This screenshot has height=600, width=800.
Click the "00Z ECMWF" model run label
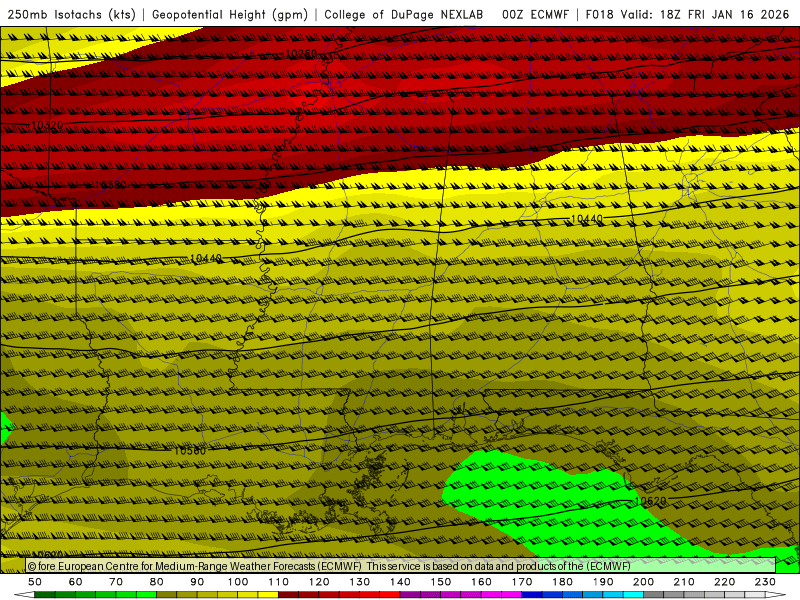coord(535,15)
